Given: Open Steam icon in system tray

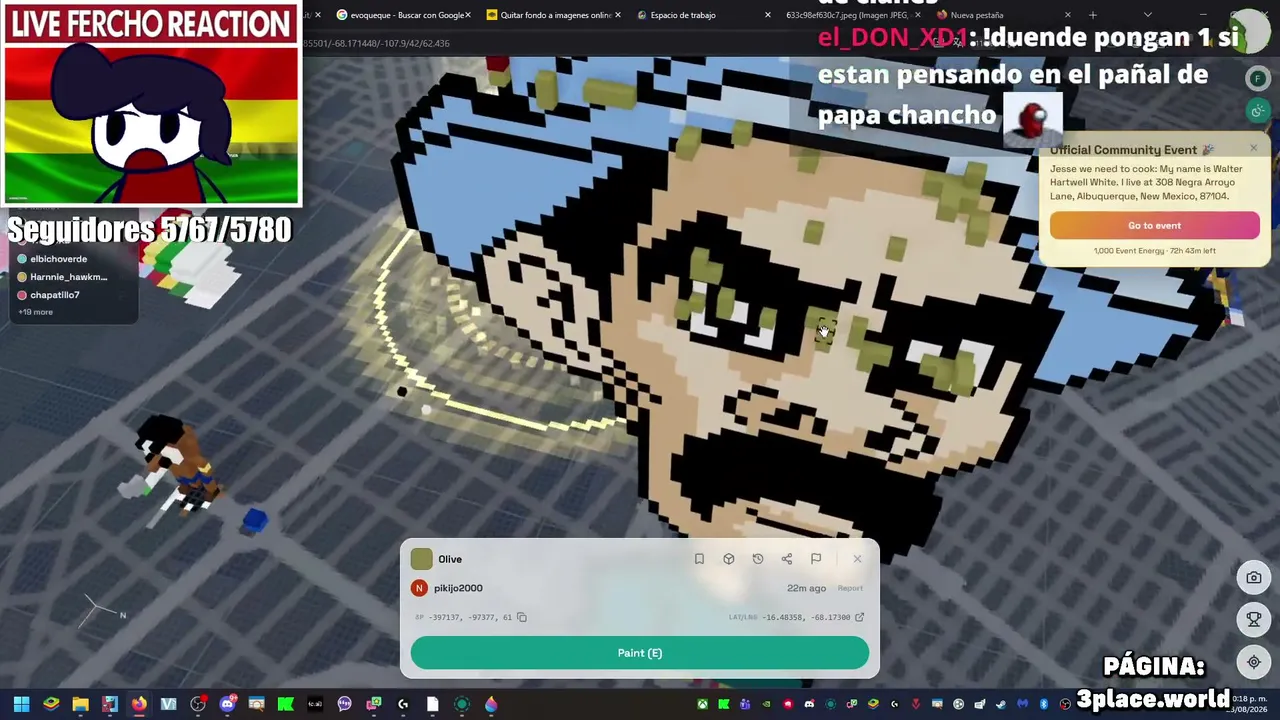Looking at the screenshot, I should point(1001,704).
